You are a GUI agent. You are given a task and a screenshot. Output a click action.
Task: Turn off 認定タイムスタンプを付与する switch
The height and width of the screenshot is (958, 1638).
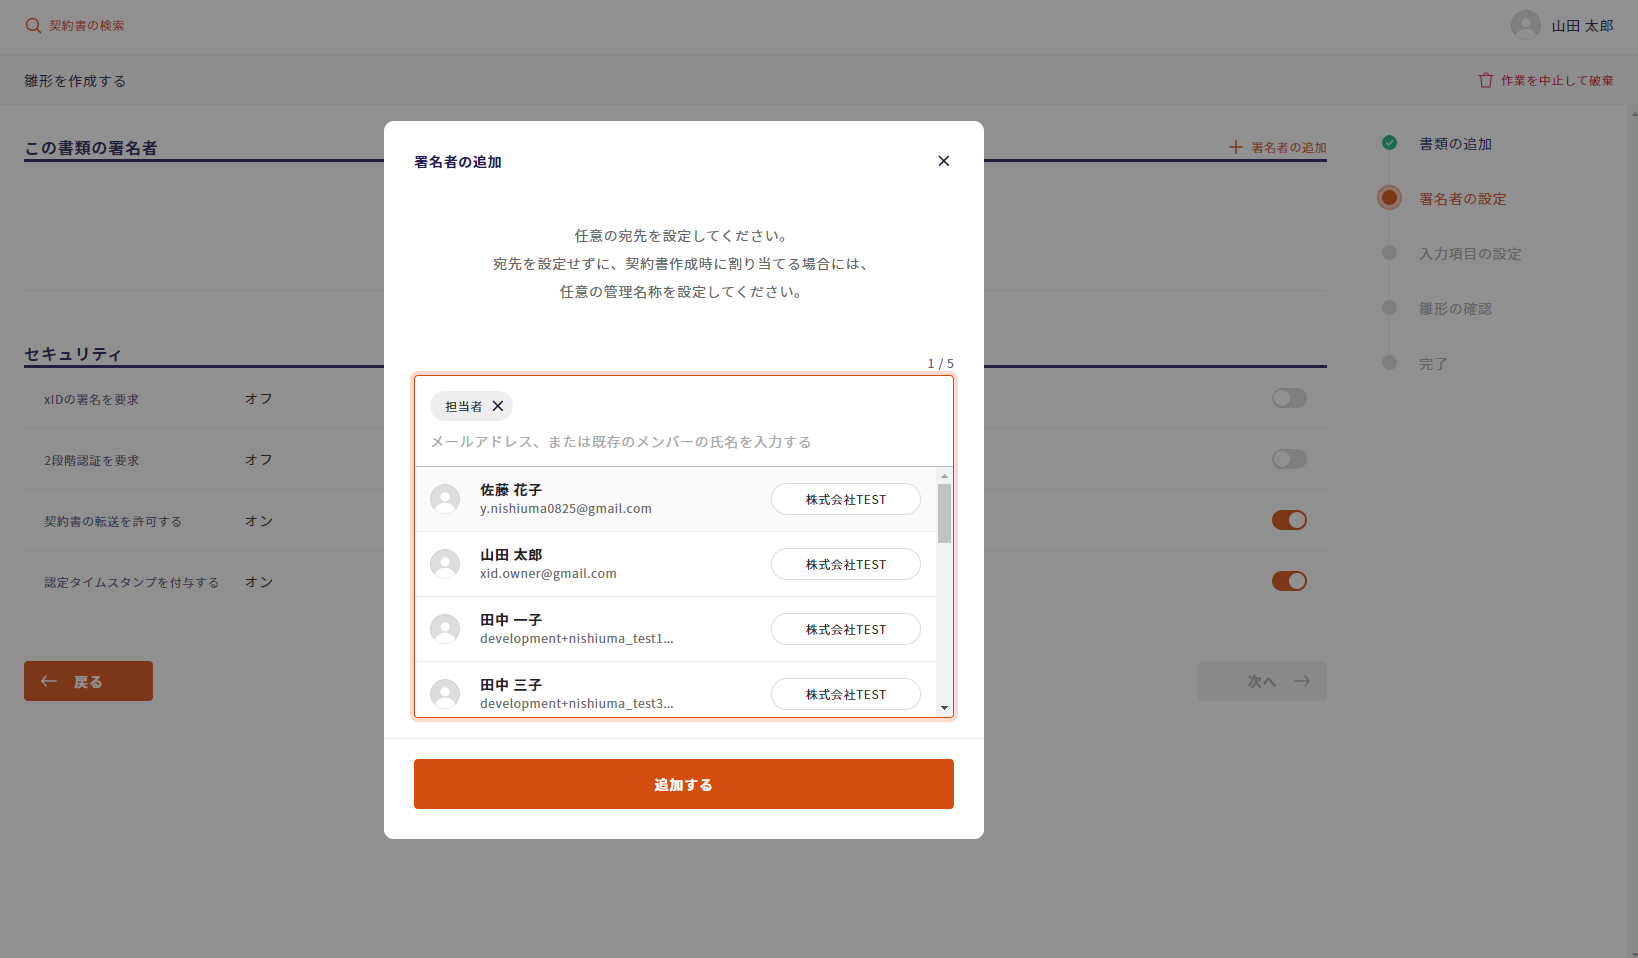pos(1288,581)
